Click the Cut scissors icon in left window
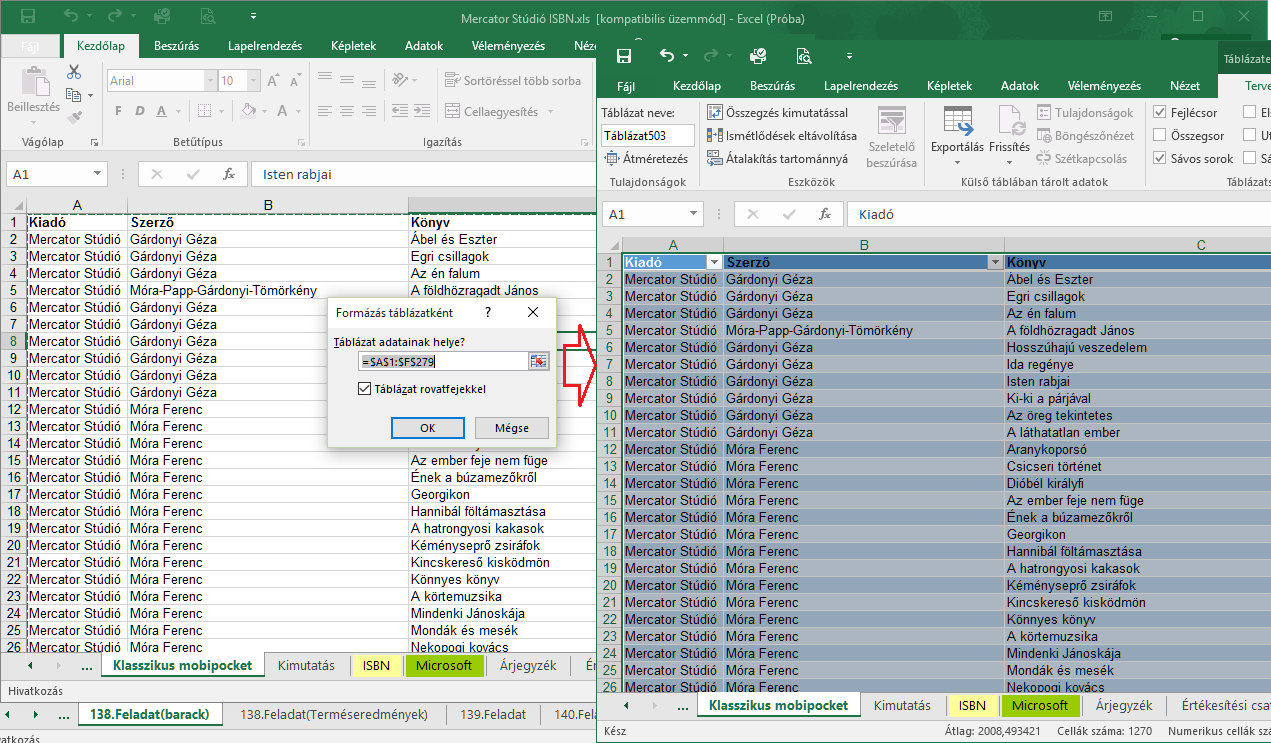1271x743 pixels. coord(74,72)
